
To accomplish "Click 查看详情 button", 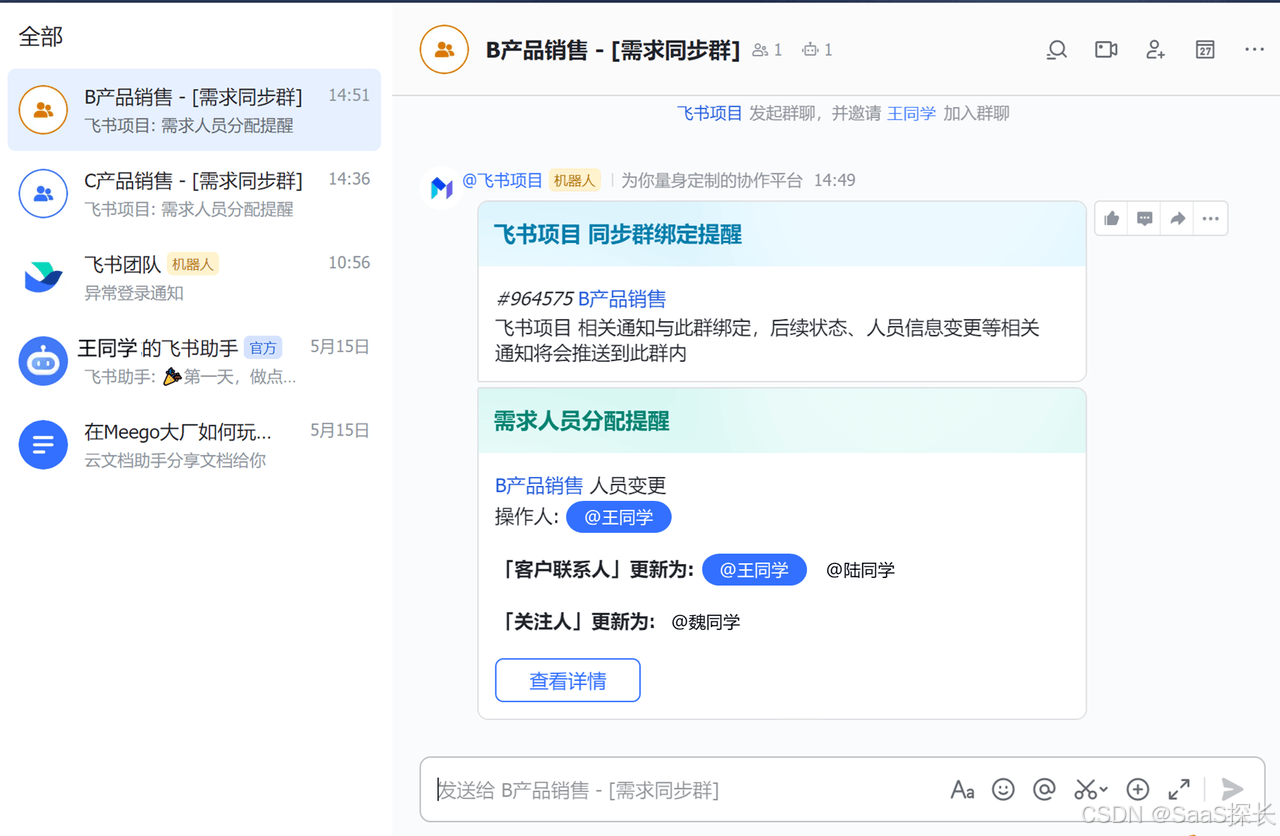I will click(567, 681).
